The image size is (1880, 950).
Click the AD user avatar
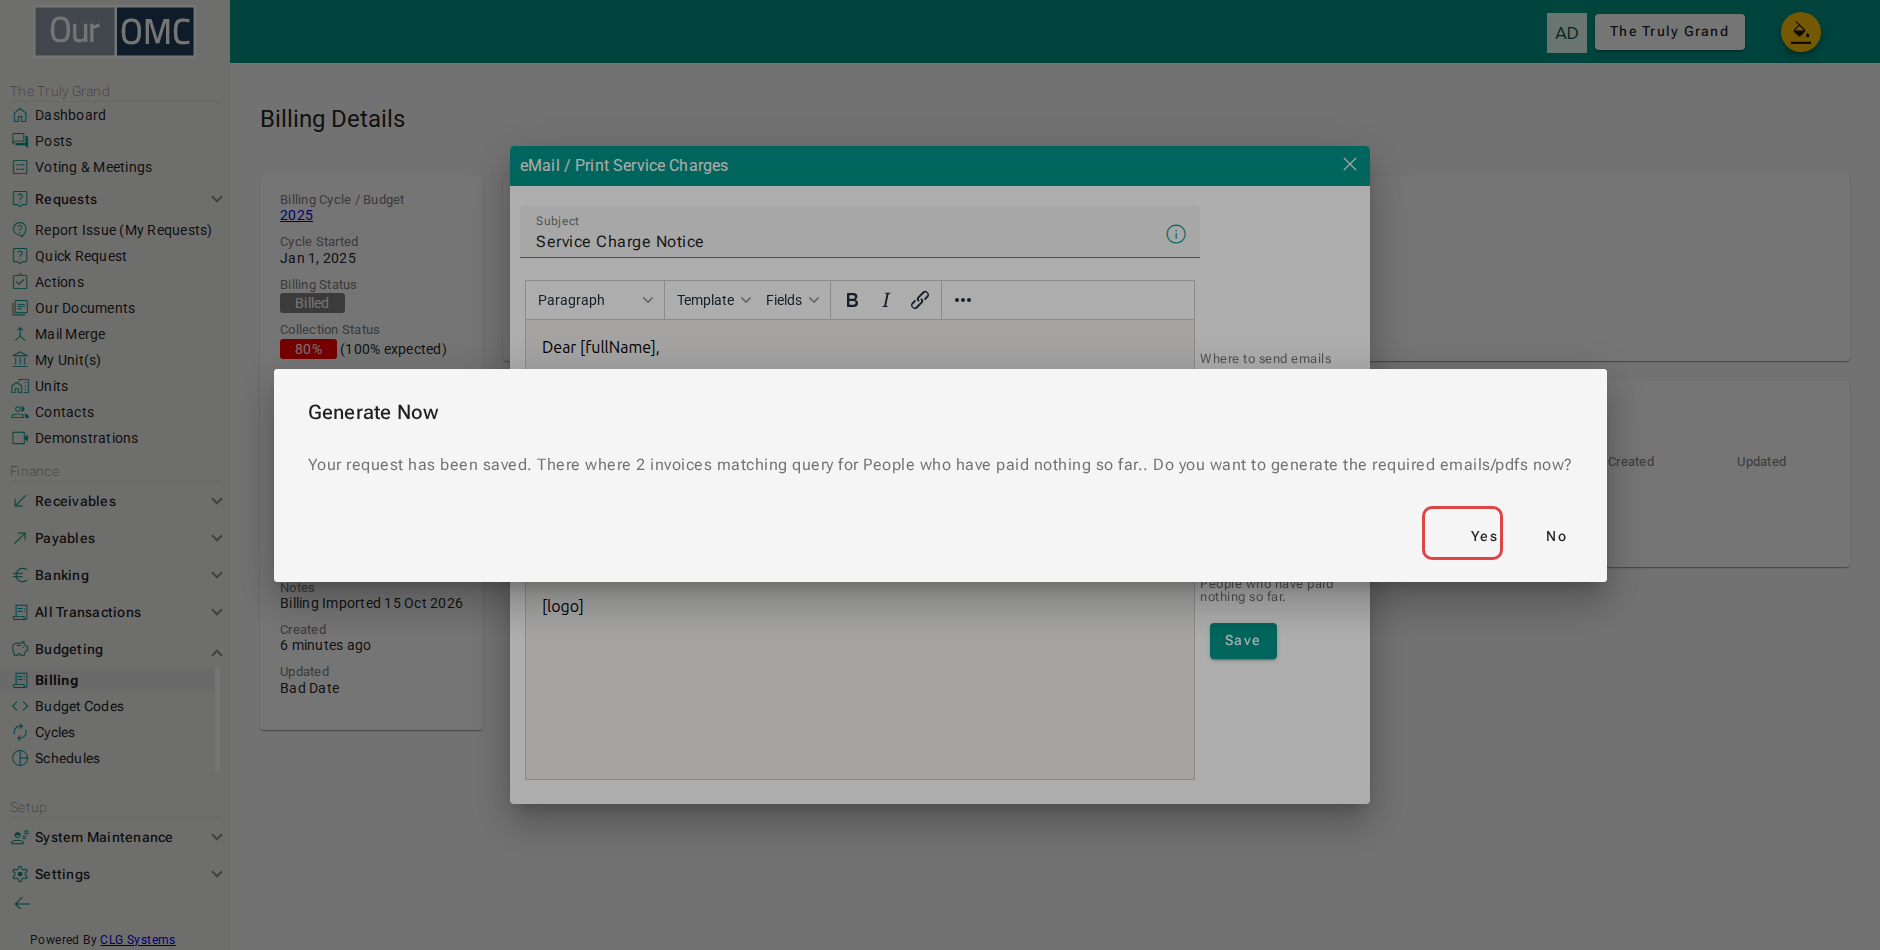[x=1567, y=33]
